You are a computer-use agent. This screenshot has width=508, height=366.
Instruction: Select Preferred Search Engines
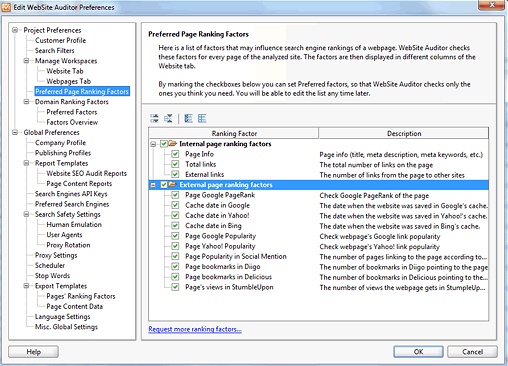[72, 204]
